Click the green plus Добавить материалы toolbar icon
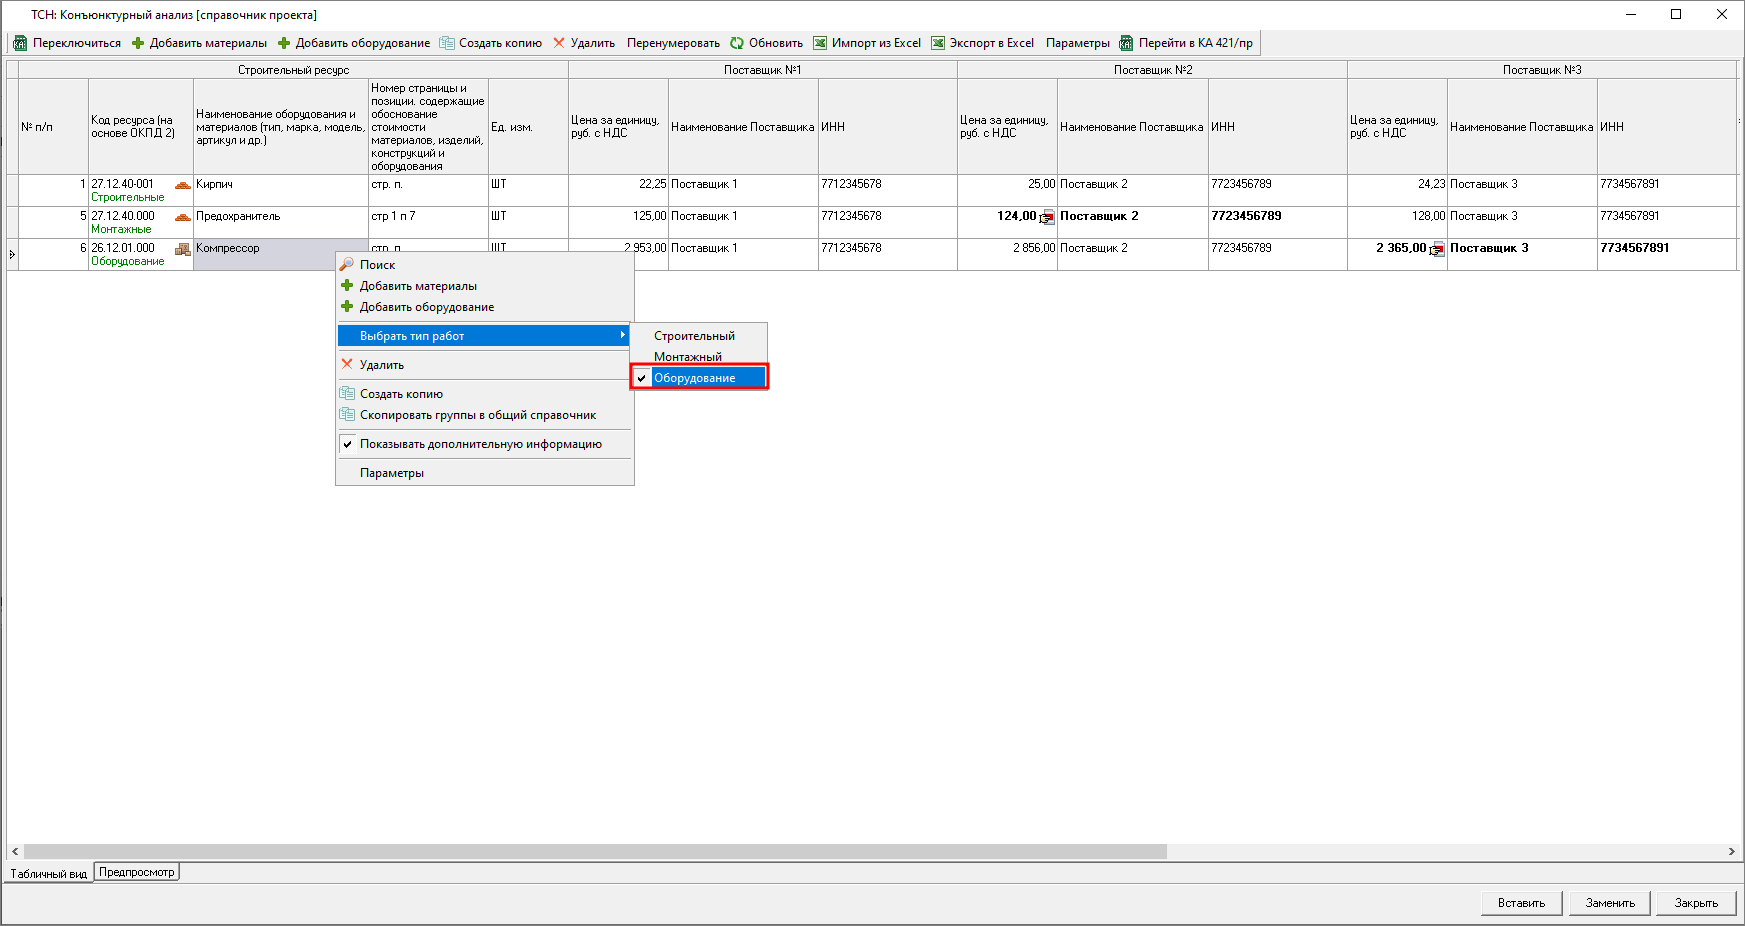This screenshot has height=926, width=1745. pos(138,43)
